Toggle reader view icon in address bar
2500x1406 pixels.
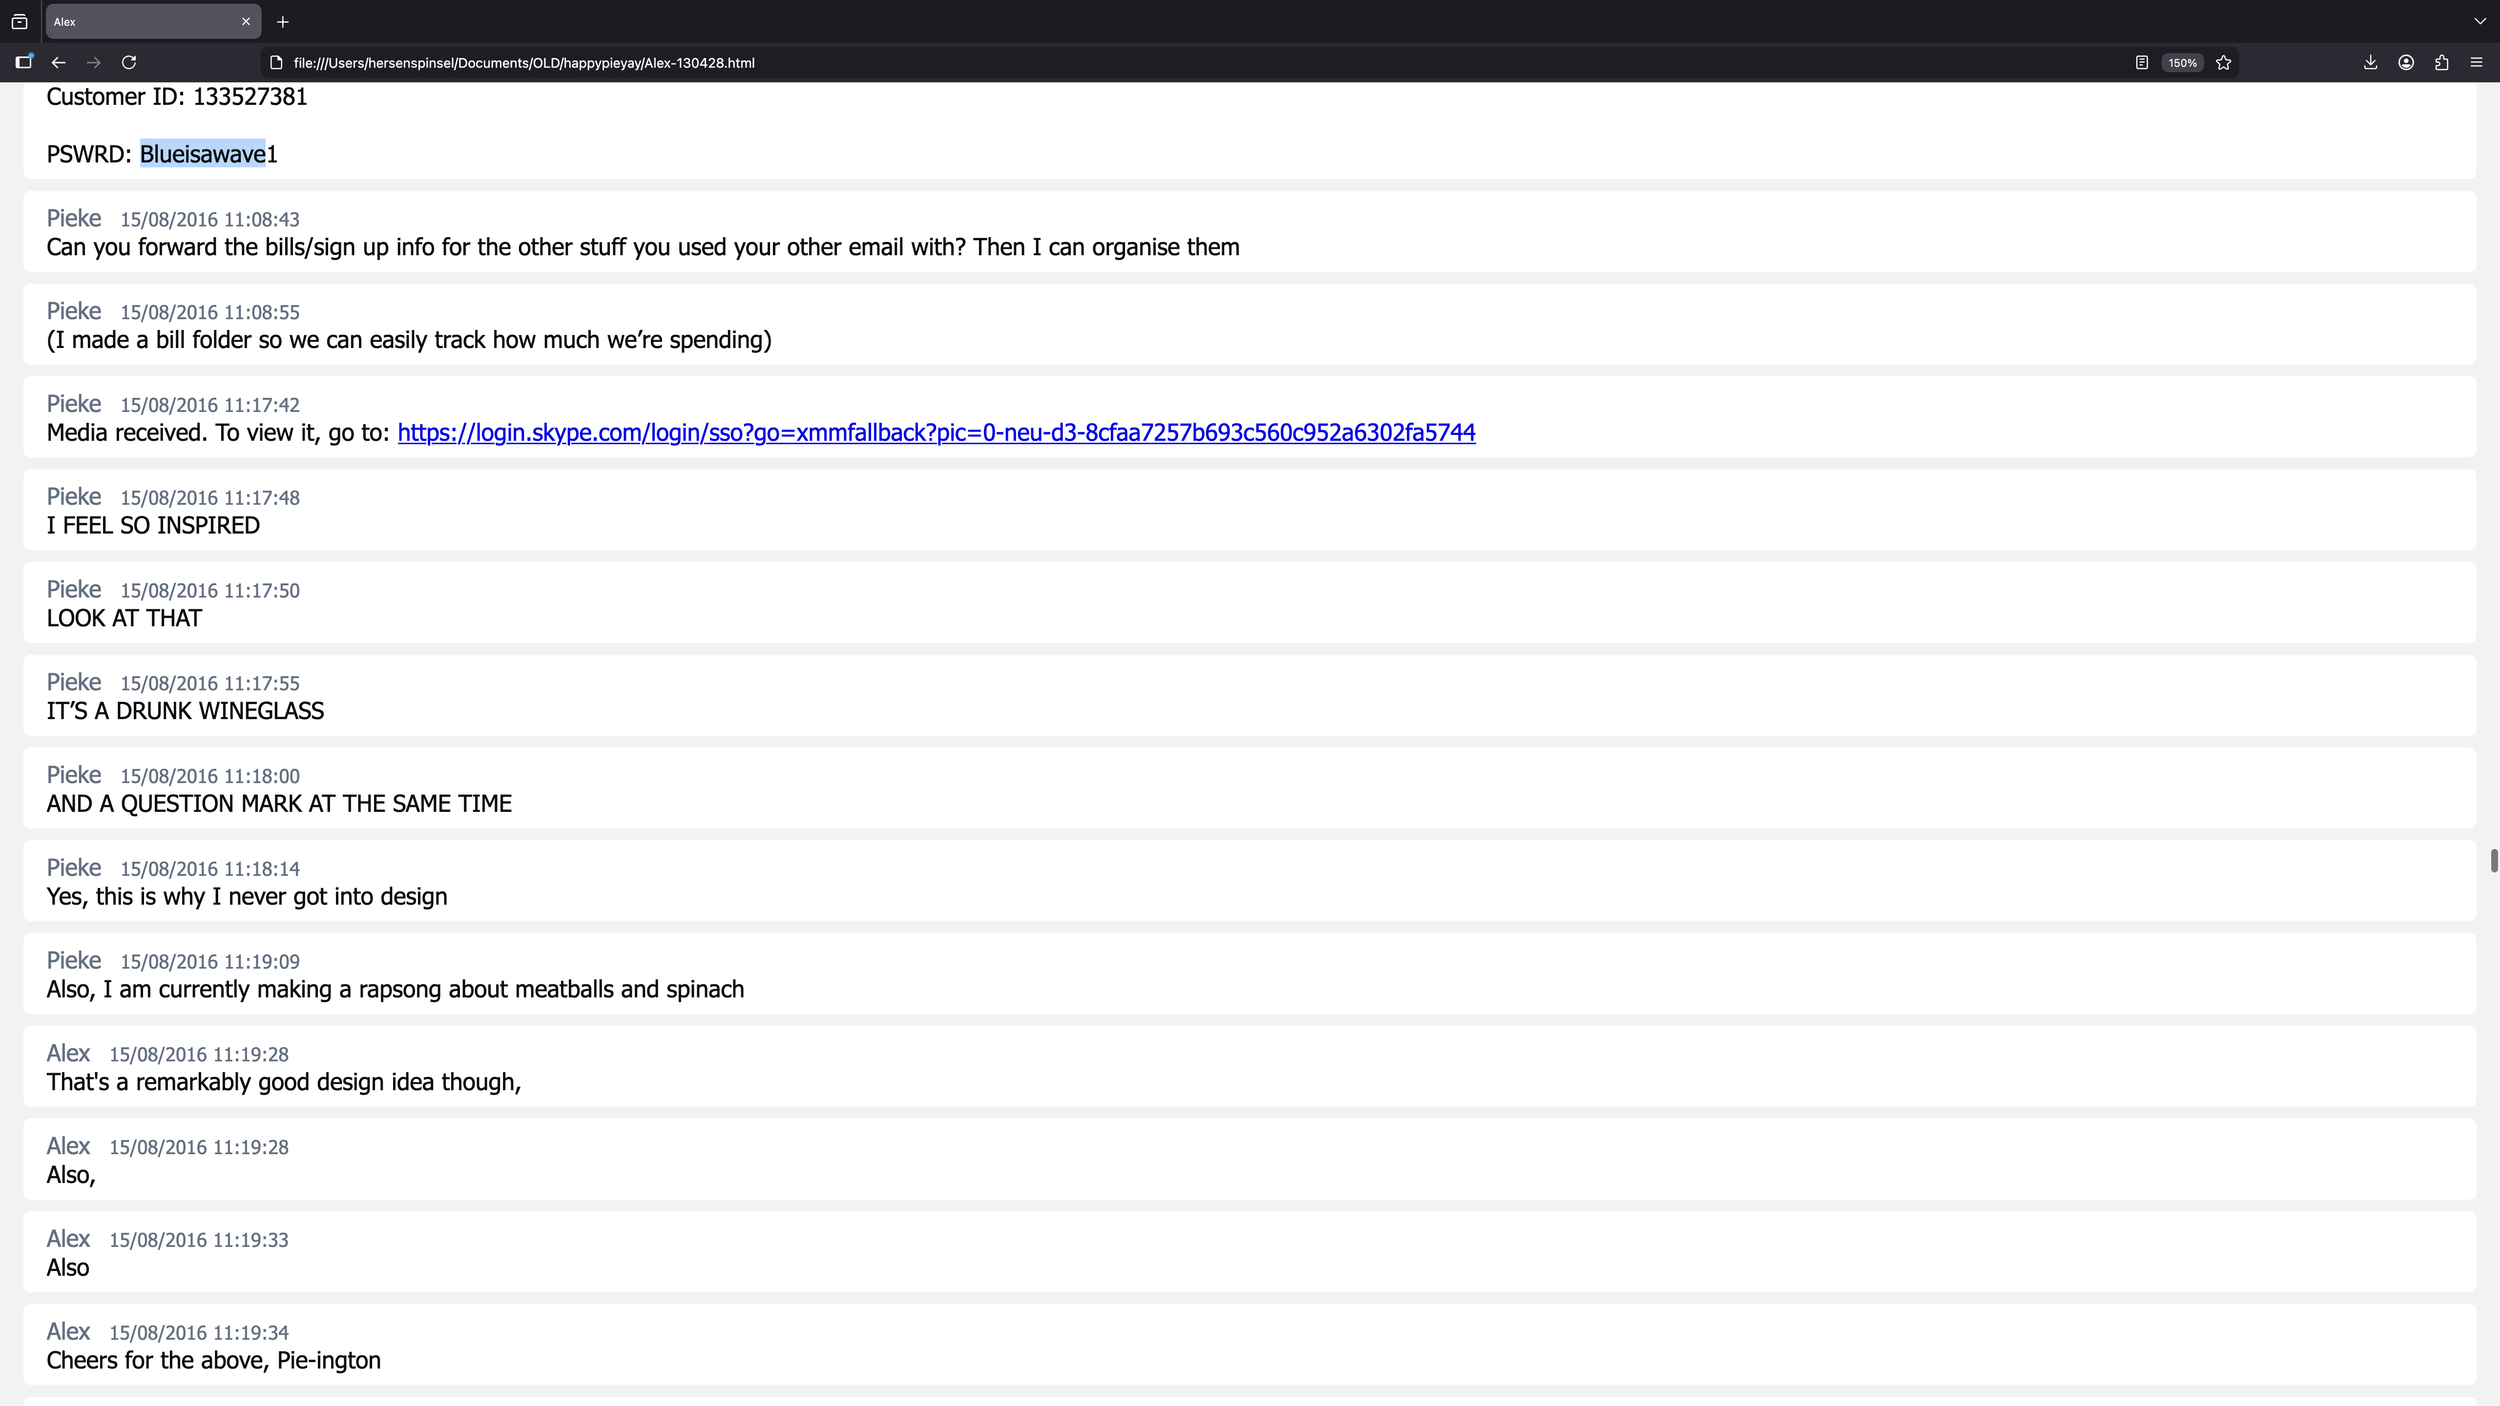2141,62
